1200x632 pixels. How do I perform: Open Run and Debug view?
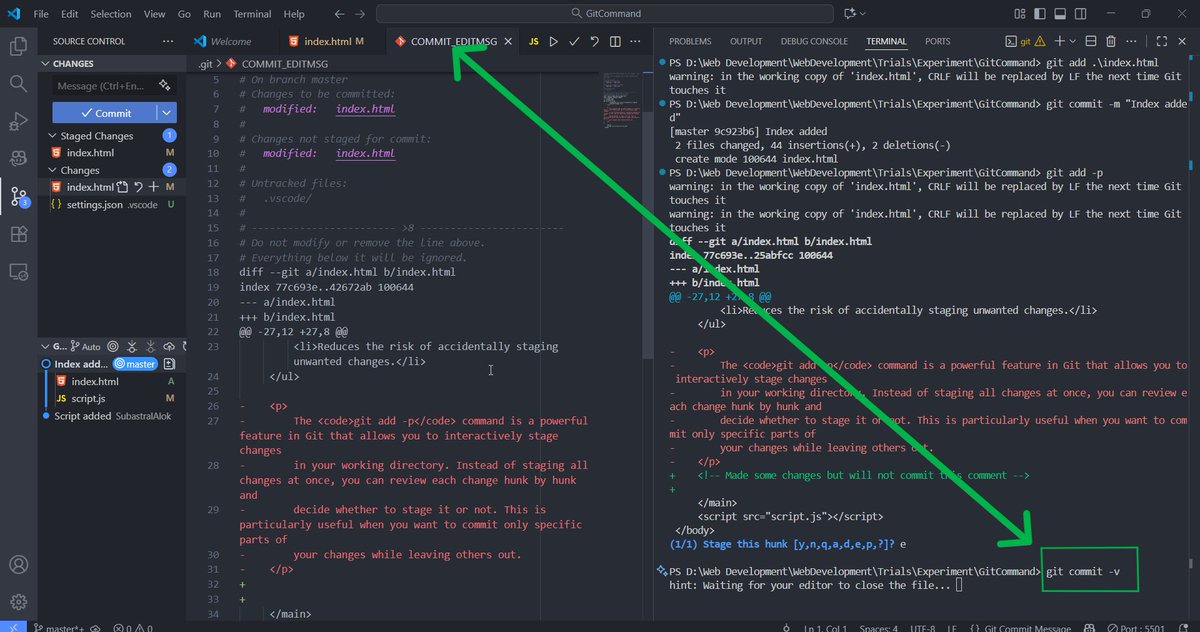click(17, 121)
